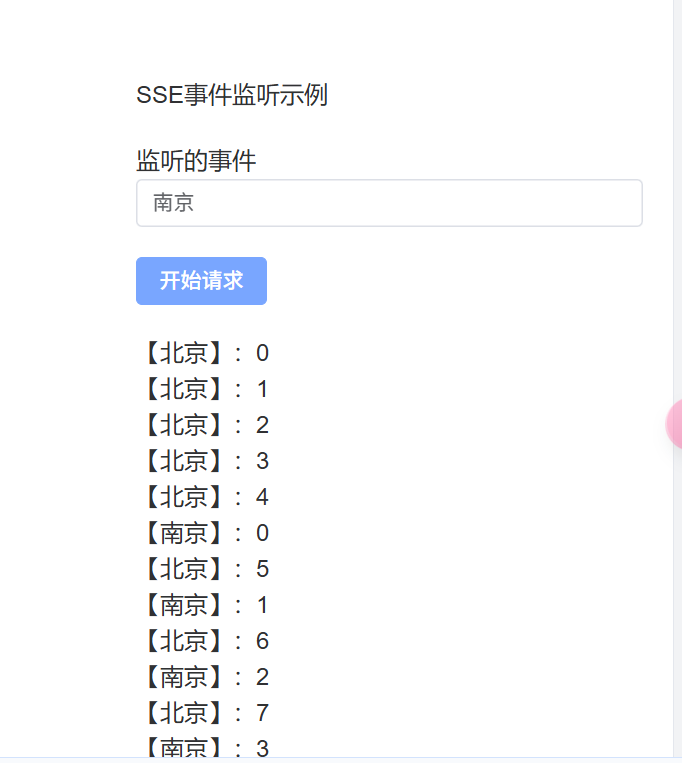The height and width of the screenshot is (763, 682).
Task: Click the pink floating bubble at the right edge
Action: click(x=674, y=424)
